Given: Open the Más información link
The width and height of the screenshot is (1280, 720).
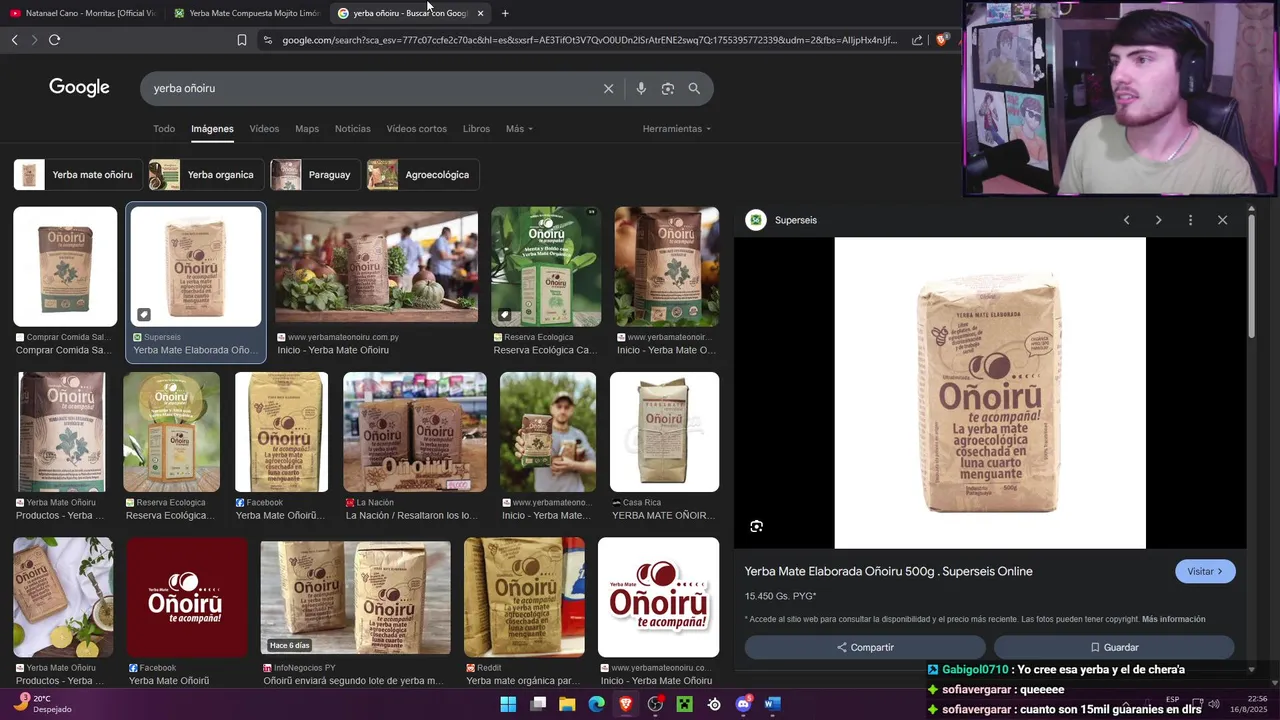Looking at the screenshot, I should 1173,619.
